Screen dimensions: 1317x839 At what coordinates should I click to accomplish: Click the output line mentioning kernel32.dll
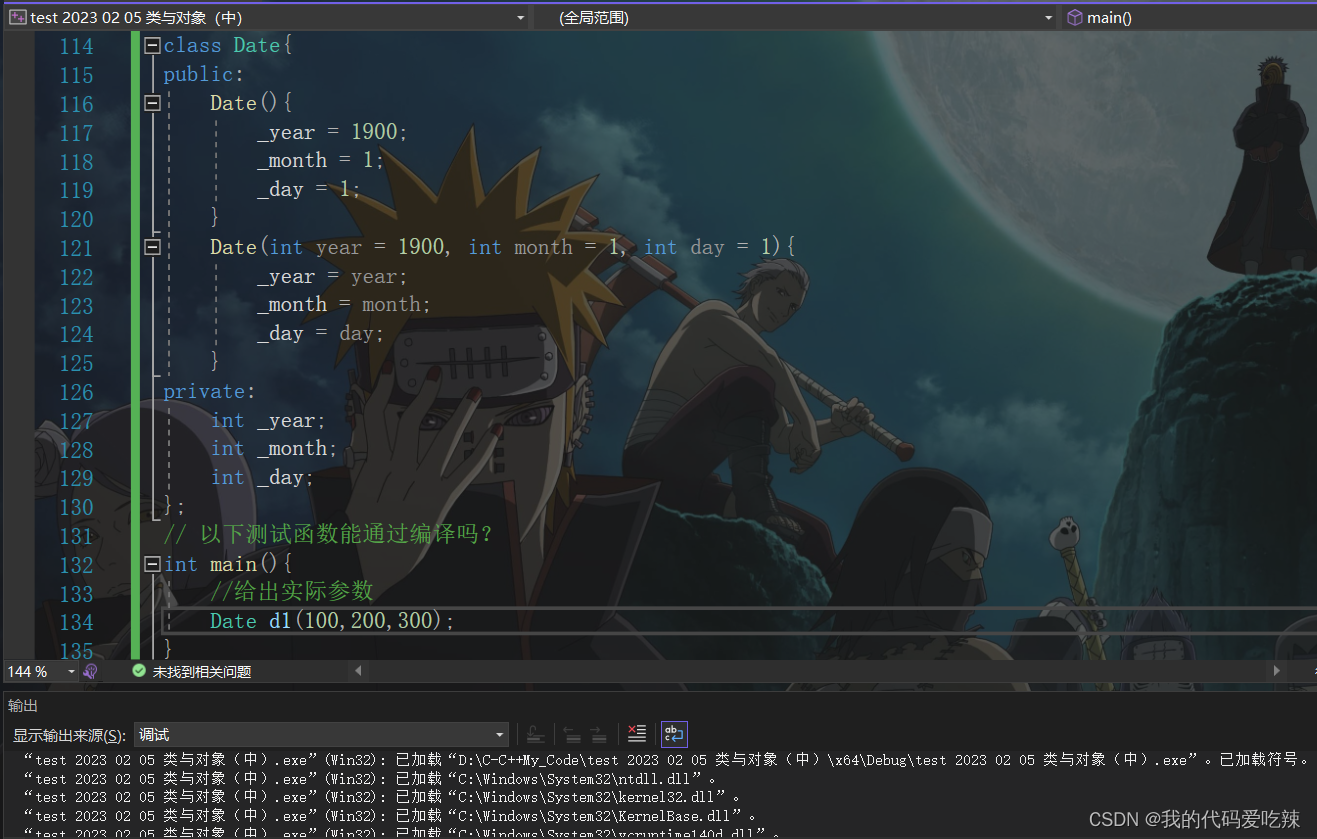(382, 798)
